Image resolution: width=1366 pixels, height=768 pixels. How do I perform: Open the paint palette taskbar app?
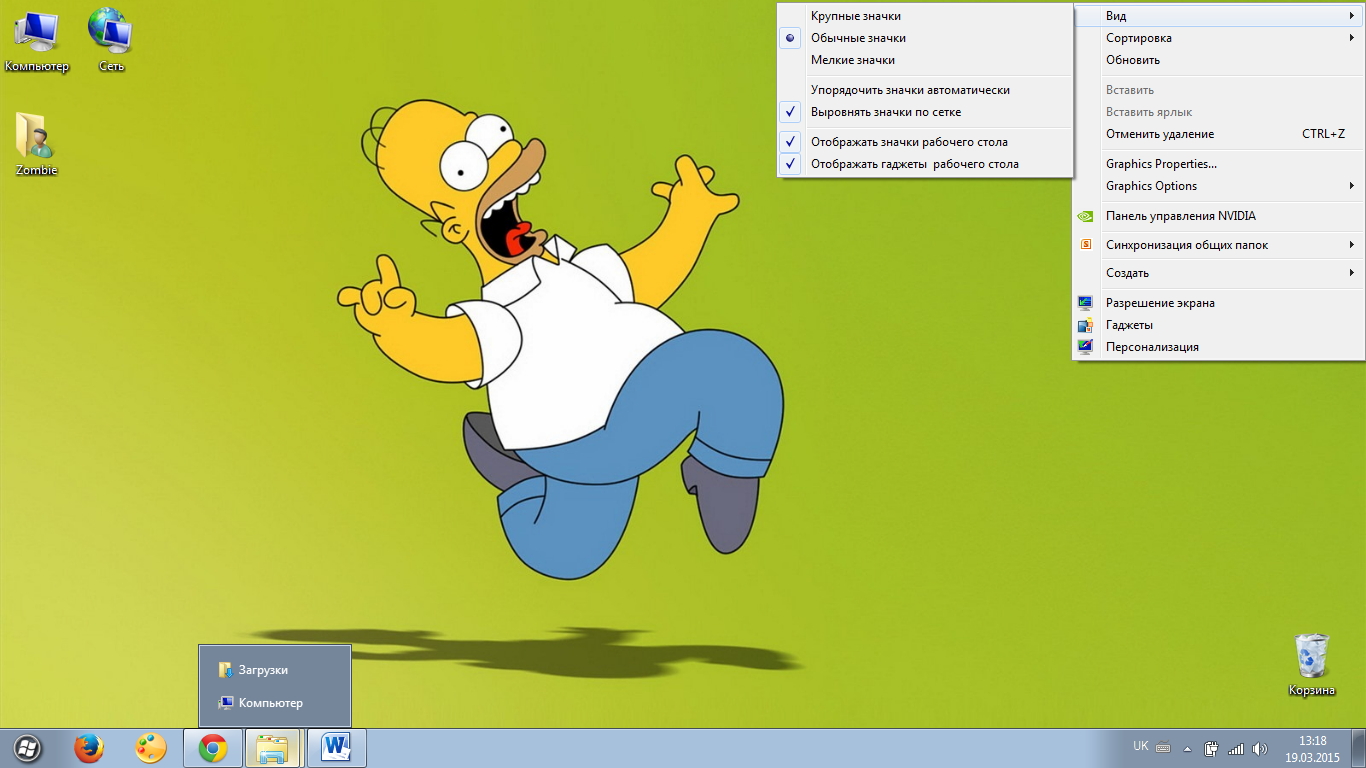pyautogui.click(x=151, y=748)
